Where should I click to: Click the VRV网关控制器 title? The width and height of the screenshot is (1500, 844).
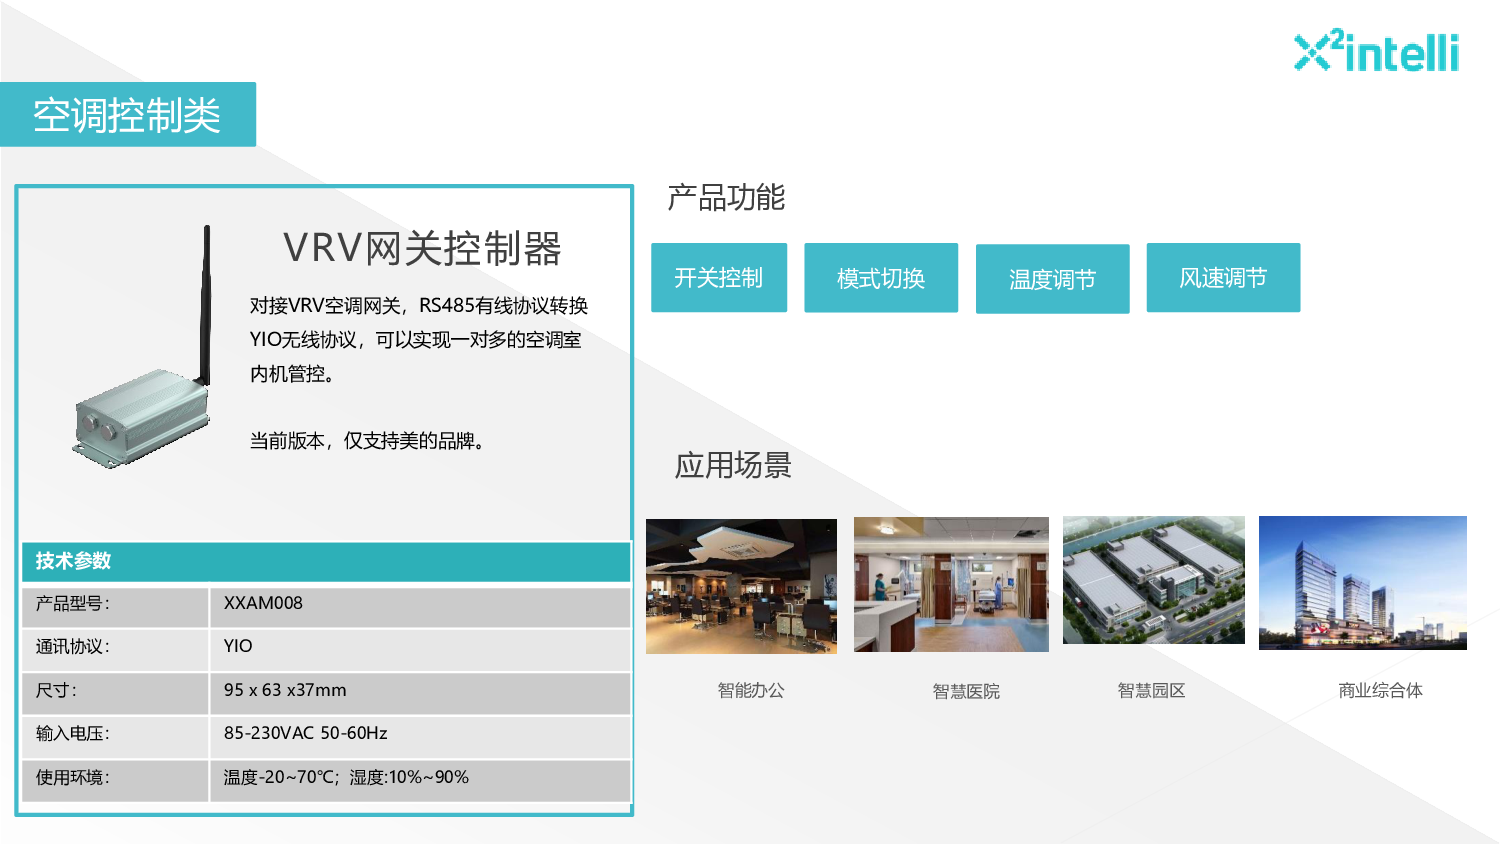click(x=422, y=248)
